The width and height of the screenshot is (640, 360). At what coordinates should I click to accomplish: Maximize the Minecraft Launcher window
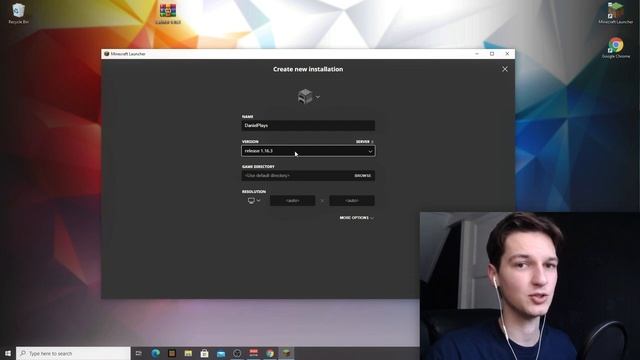pos(492,53)
